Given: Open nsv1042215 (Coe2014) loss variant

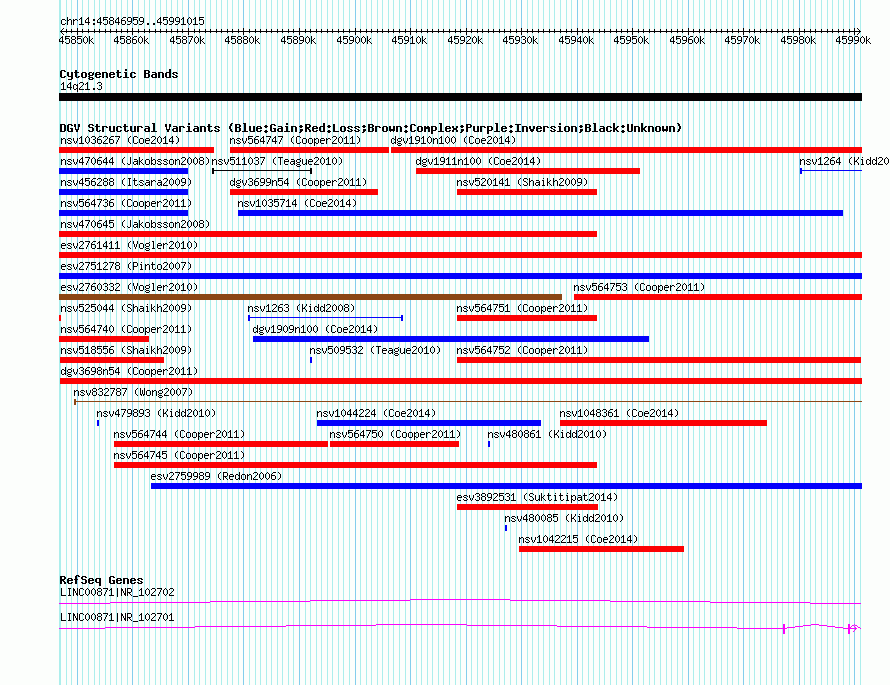Looking at the screenshot, I should [578, 539].
